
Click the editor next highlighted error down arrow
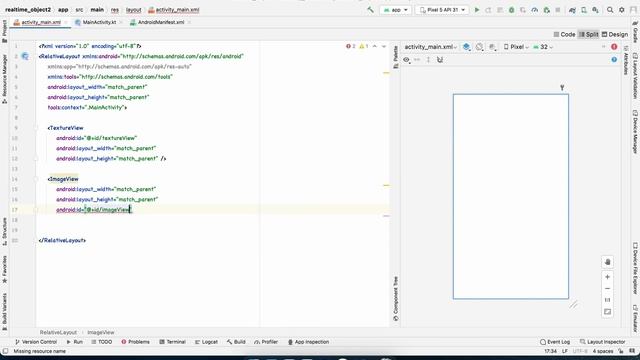click(384, 47)
